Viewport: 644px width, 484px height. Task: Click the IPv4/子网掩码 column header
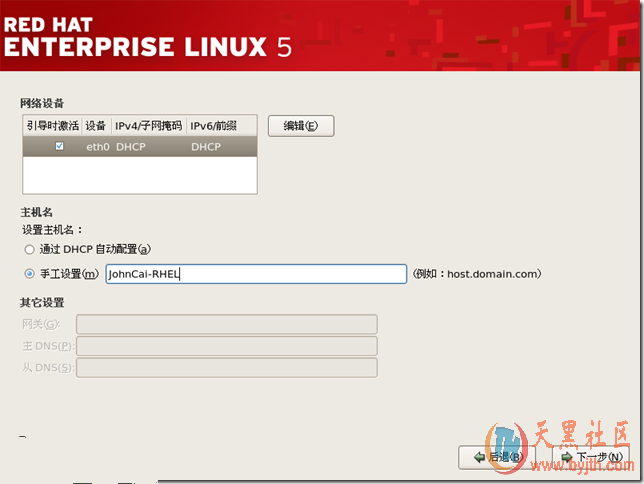click(x=148, y=126)
